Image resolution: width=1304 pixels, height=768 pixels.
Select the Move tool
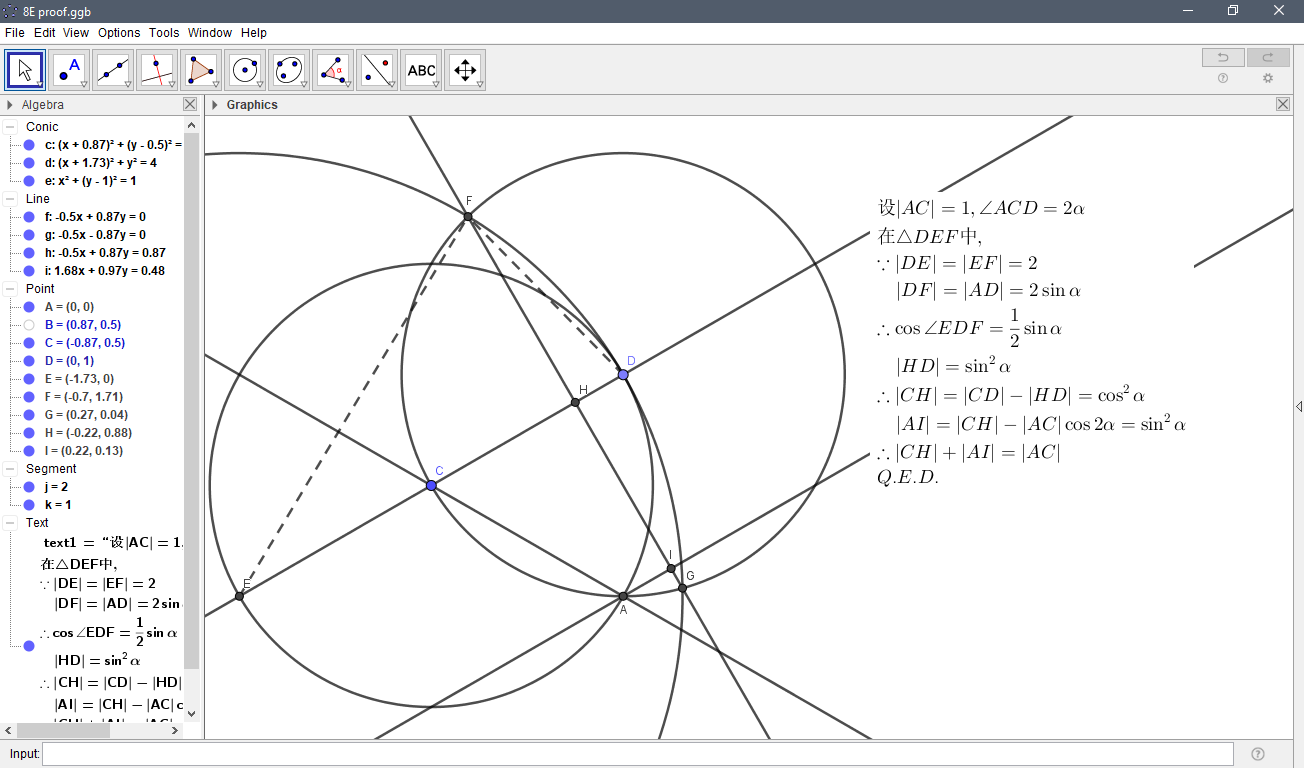coord(24,69)
